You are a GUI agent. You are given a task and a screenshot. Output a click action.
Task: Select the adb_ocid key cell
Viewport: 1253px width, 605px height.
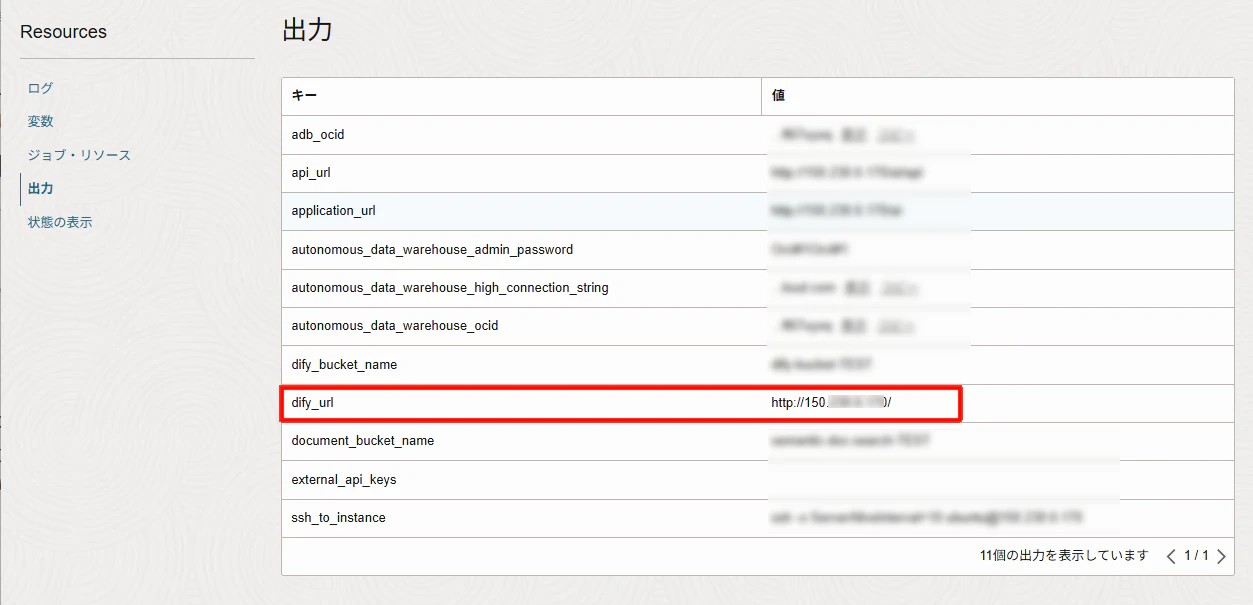tap(522, 135)
